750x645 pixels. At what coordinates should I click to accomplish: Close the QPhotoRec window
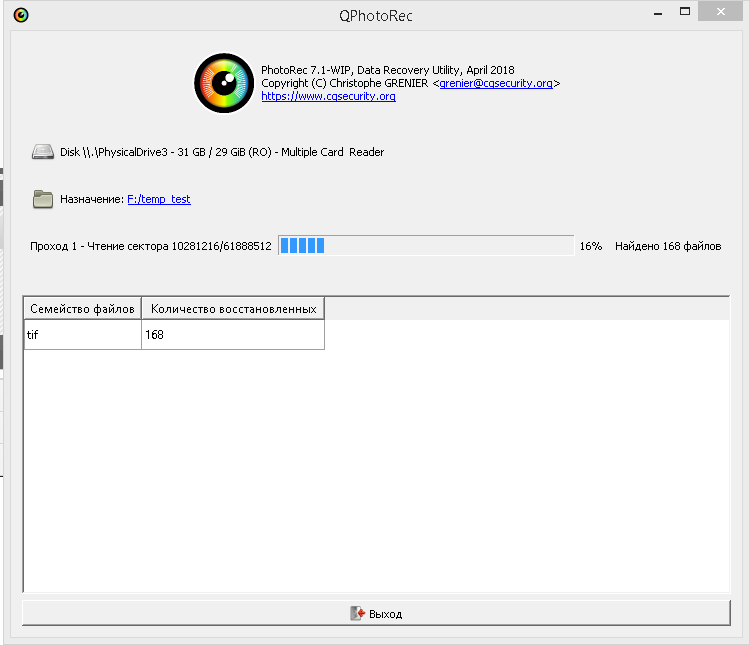click(x=720, y=11)
